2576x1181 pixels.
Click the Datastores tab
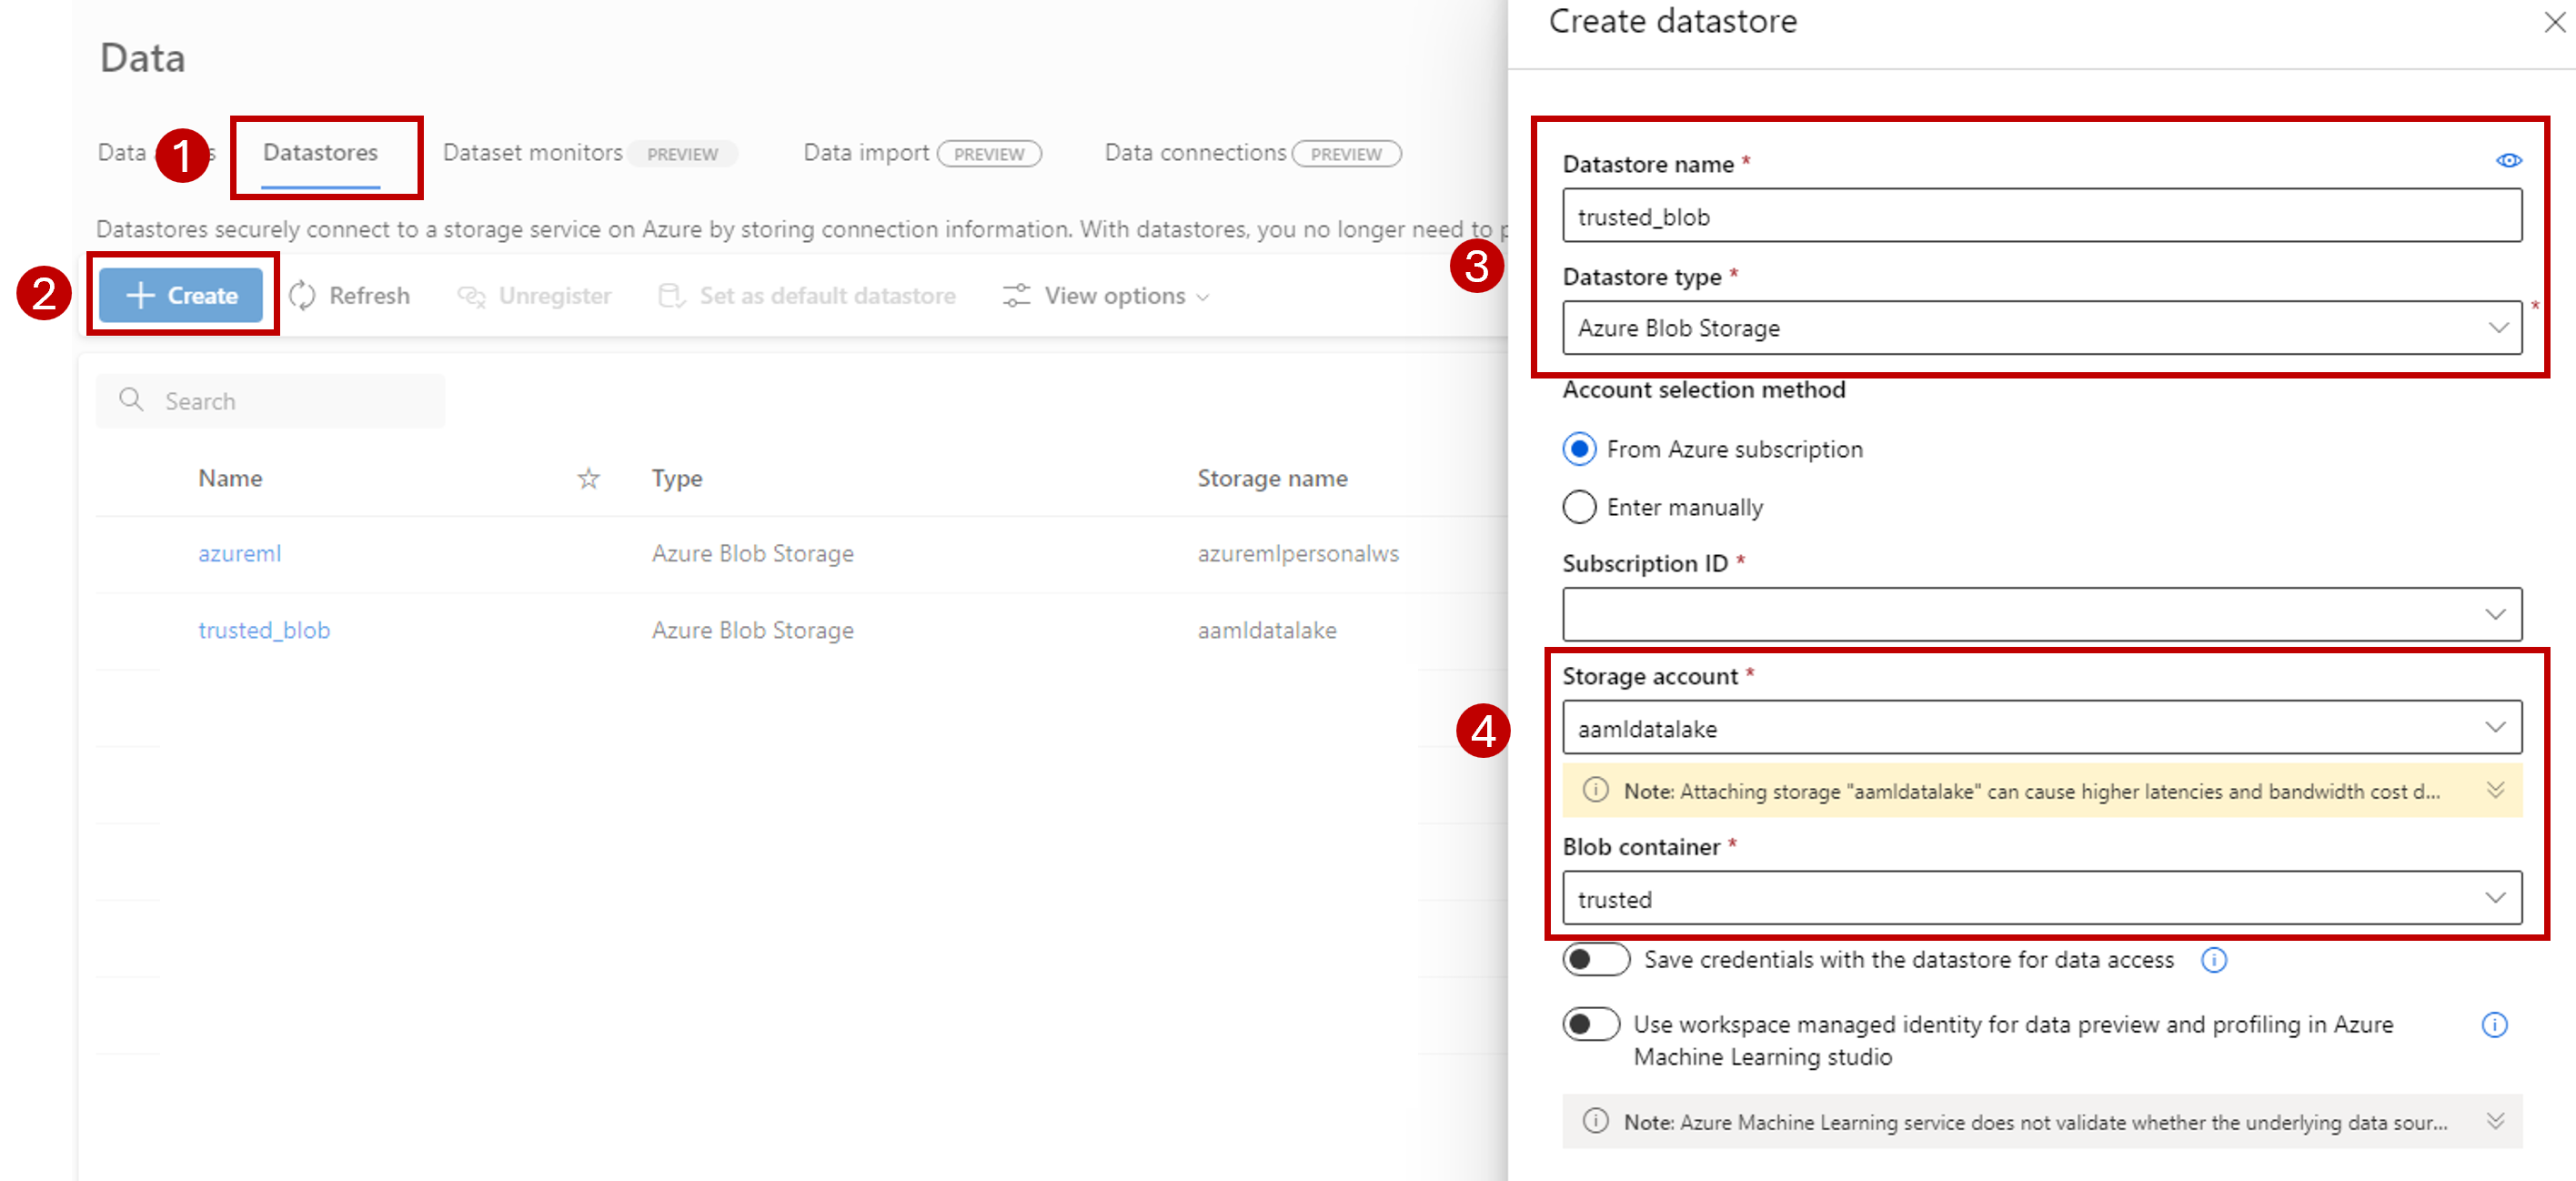point(322,153)
